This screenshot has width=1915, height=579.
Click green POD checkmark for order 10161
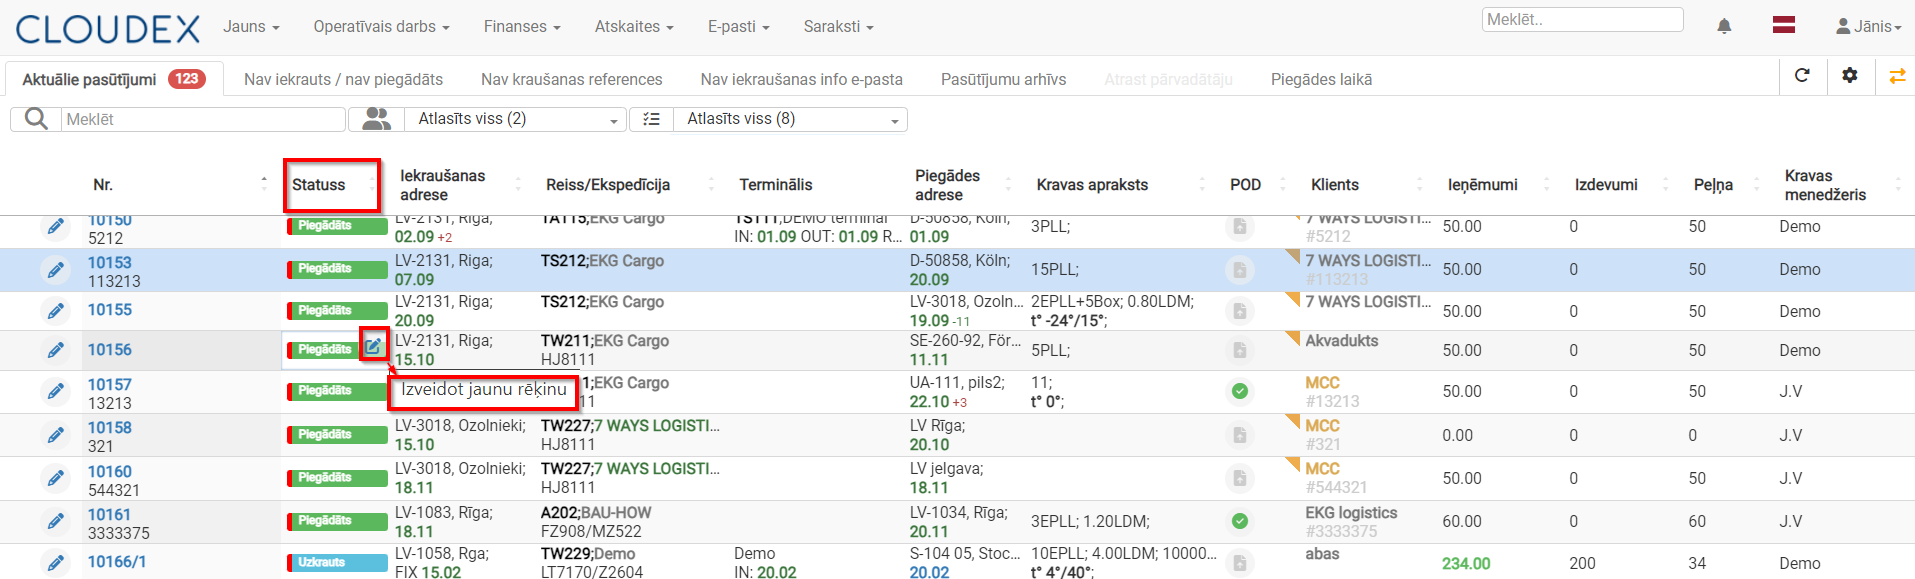tap(1240, 521)
